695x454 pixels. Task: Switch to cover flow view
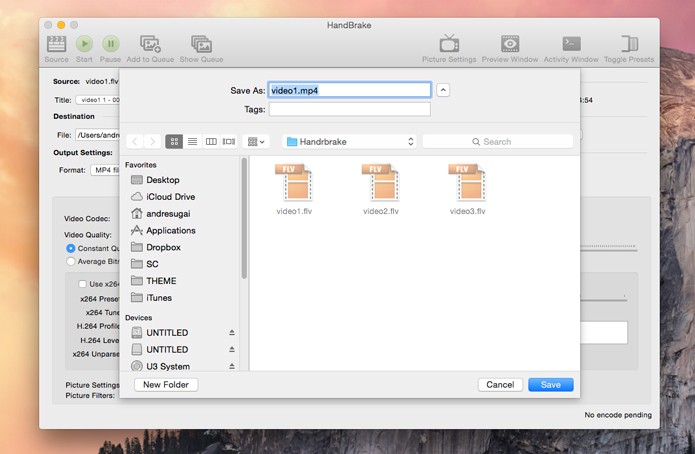click(x=229, y=141)
